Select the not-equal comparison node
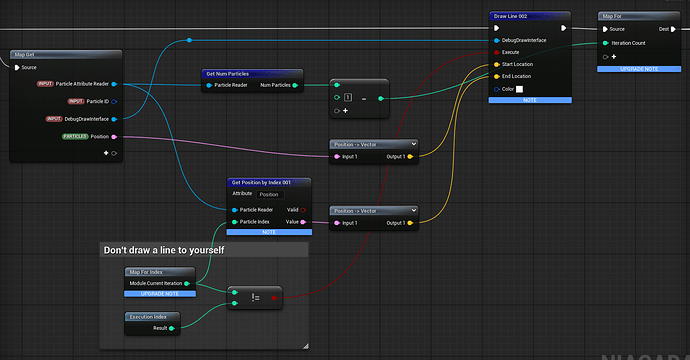This screenshot has width=690, height=360. [x=255, y=298]
